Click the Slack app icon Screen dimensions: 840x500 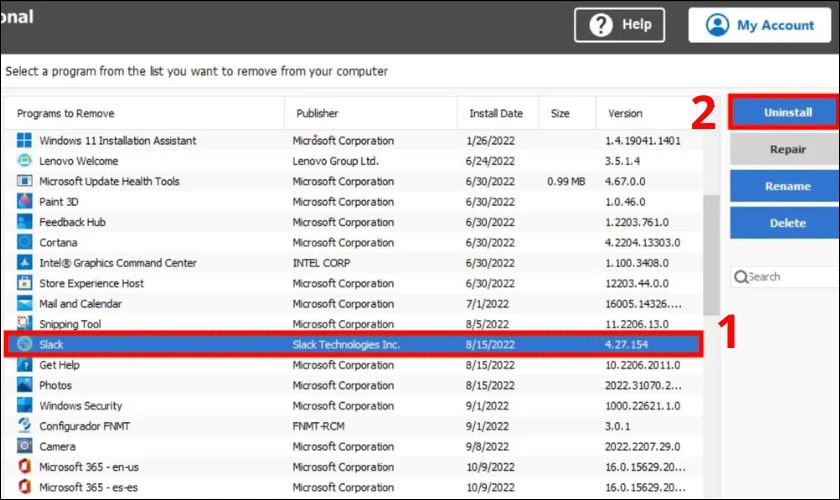tap(24, 344)
